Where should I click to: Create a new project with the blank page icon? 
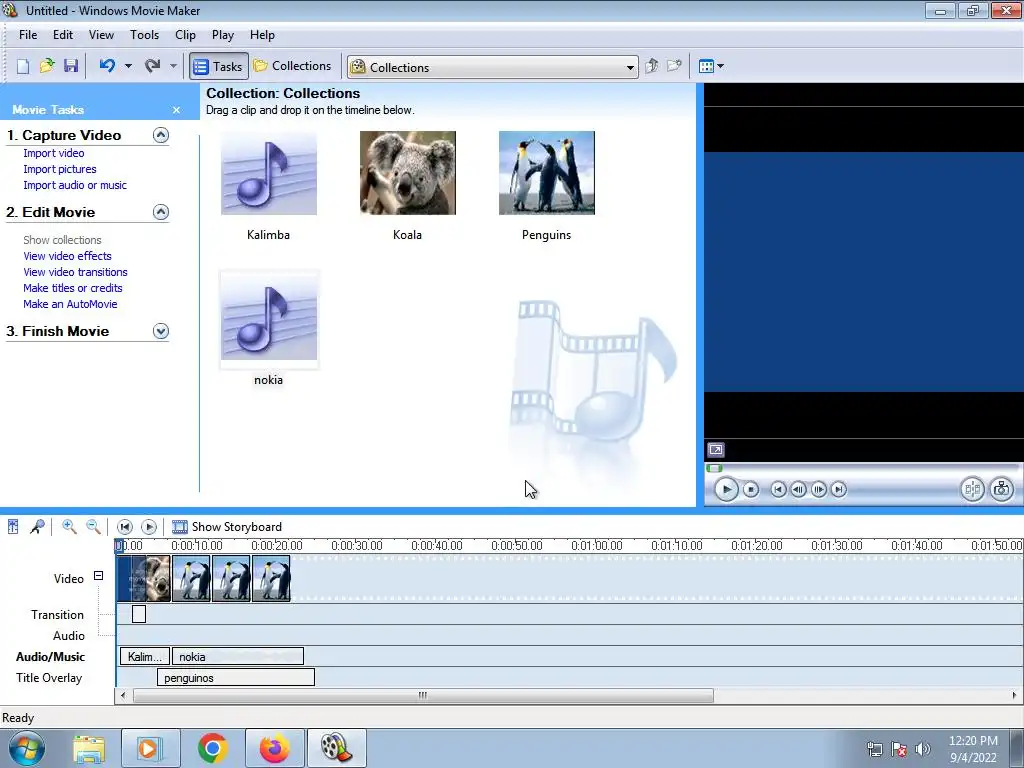pyautogui.click(x=23, y=66)
